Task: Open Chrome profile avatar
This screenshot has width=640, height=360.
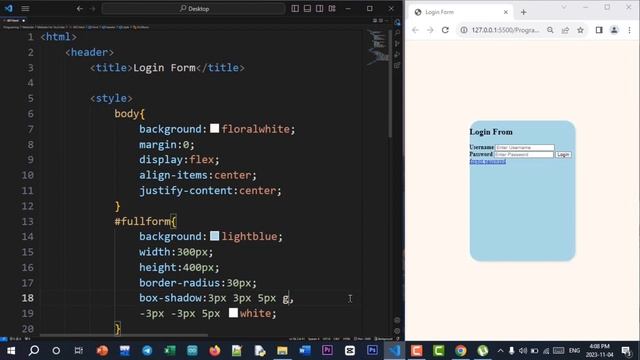Action: (614, 30)
